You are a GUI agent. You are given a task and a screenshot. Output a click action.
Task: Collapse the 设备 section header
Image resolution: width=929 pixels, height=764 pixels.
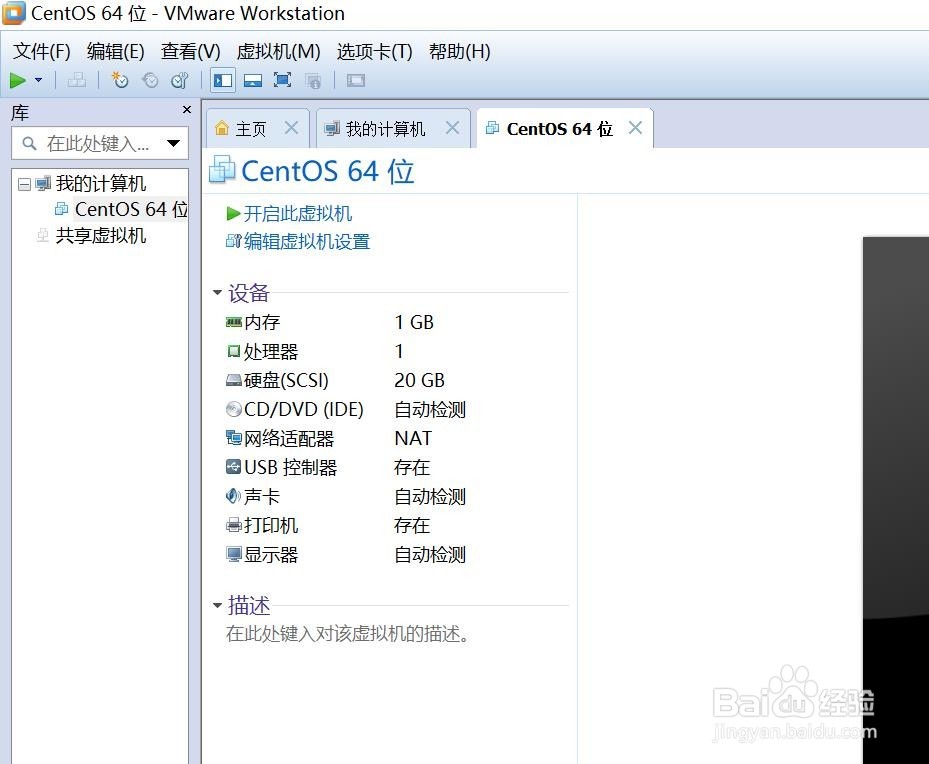[218, 293]
